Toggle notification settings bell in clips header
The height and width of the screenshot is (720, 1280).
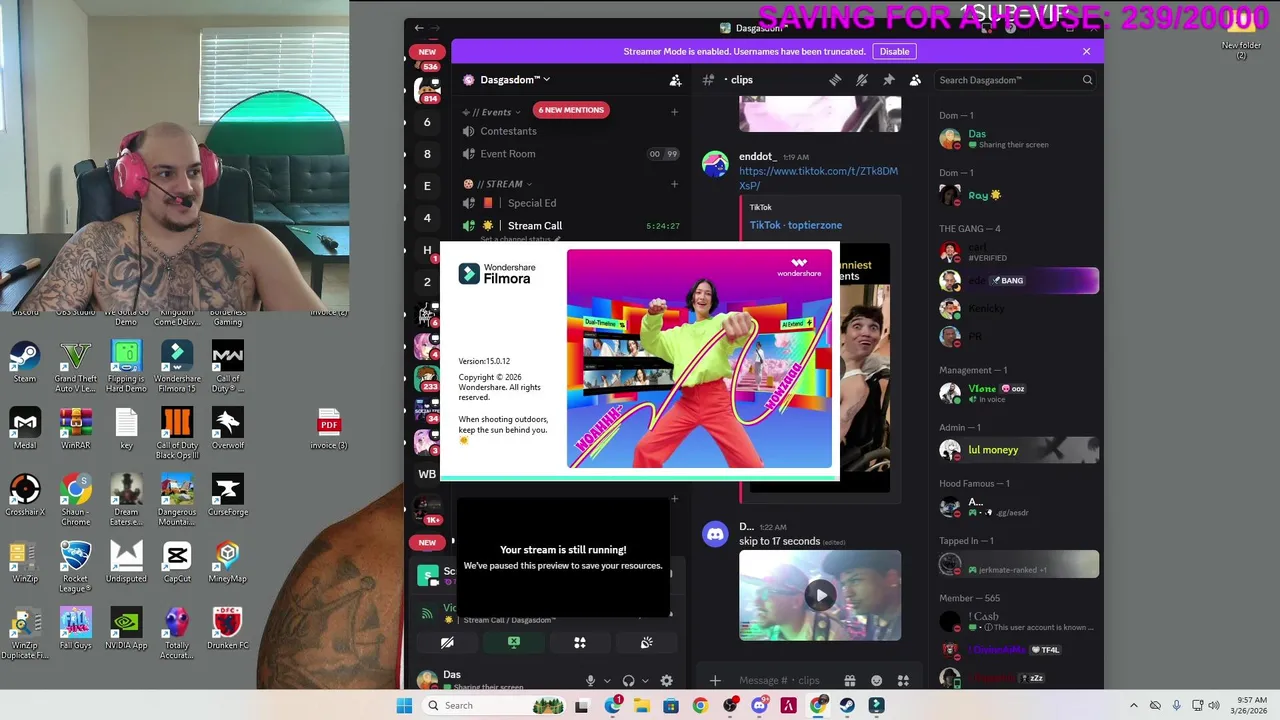pyautogui.click(x=862, y=80)
